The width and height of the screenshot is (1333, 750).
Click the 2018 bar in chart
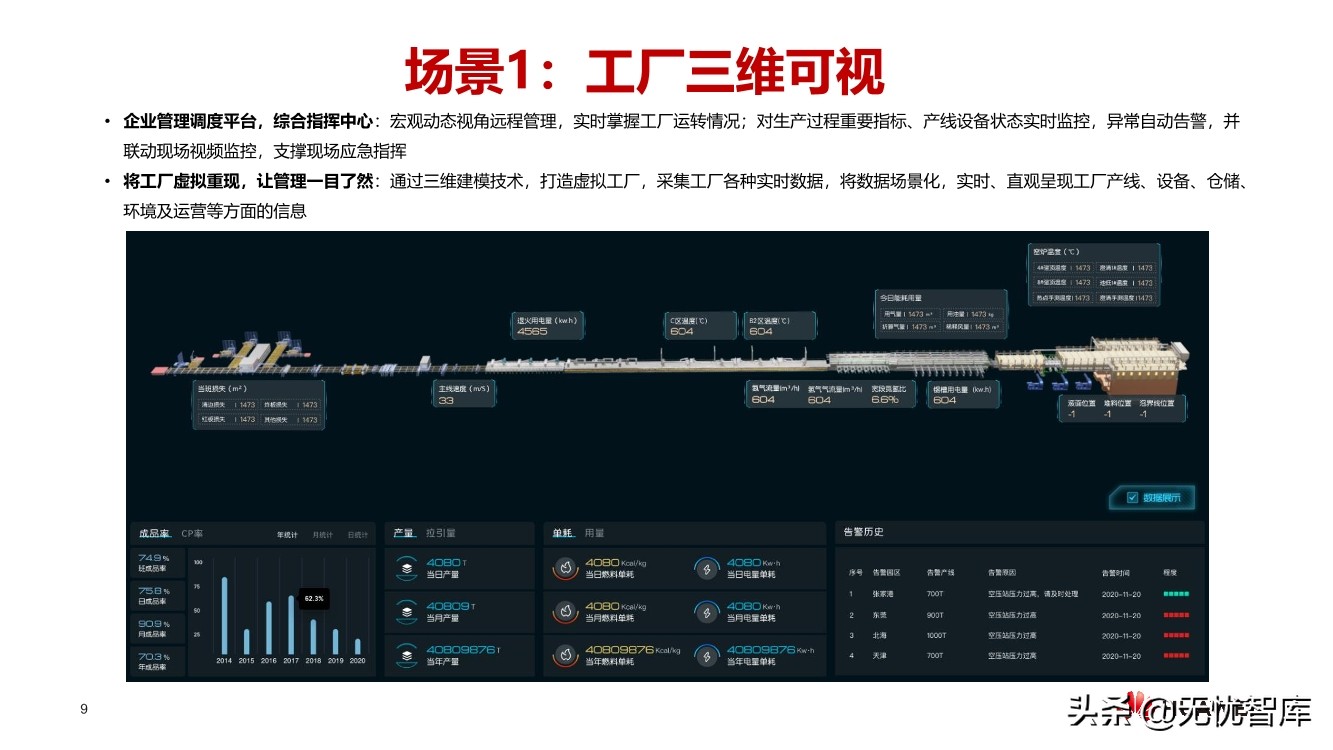pyautogui.click(x=313, y=637)
